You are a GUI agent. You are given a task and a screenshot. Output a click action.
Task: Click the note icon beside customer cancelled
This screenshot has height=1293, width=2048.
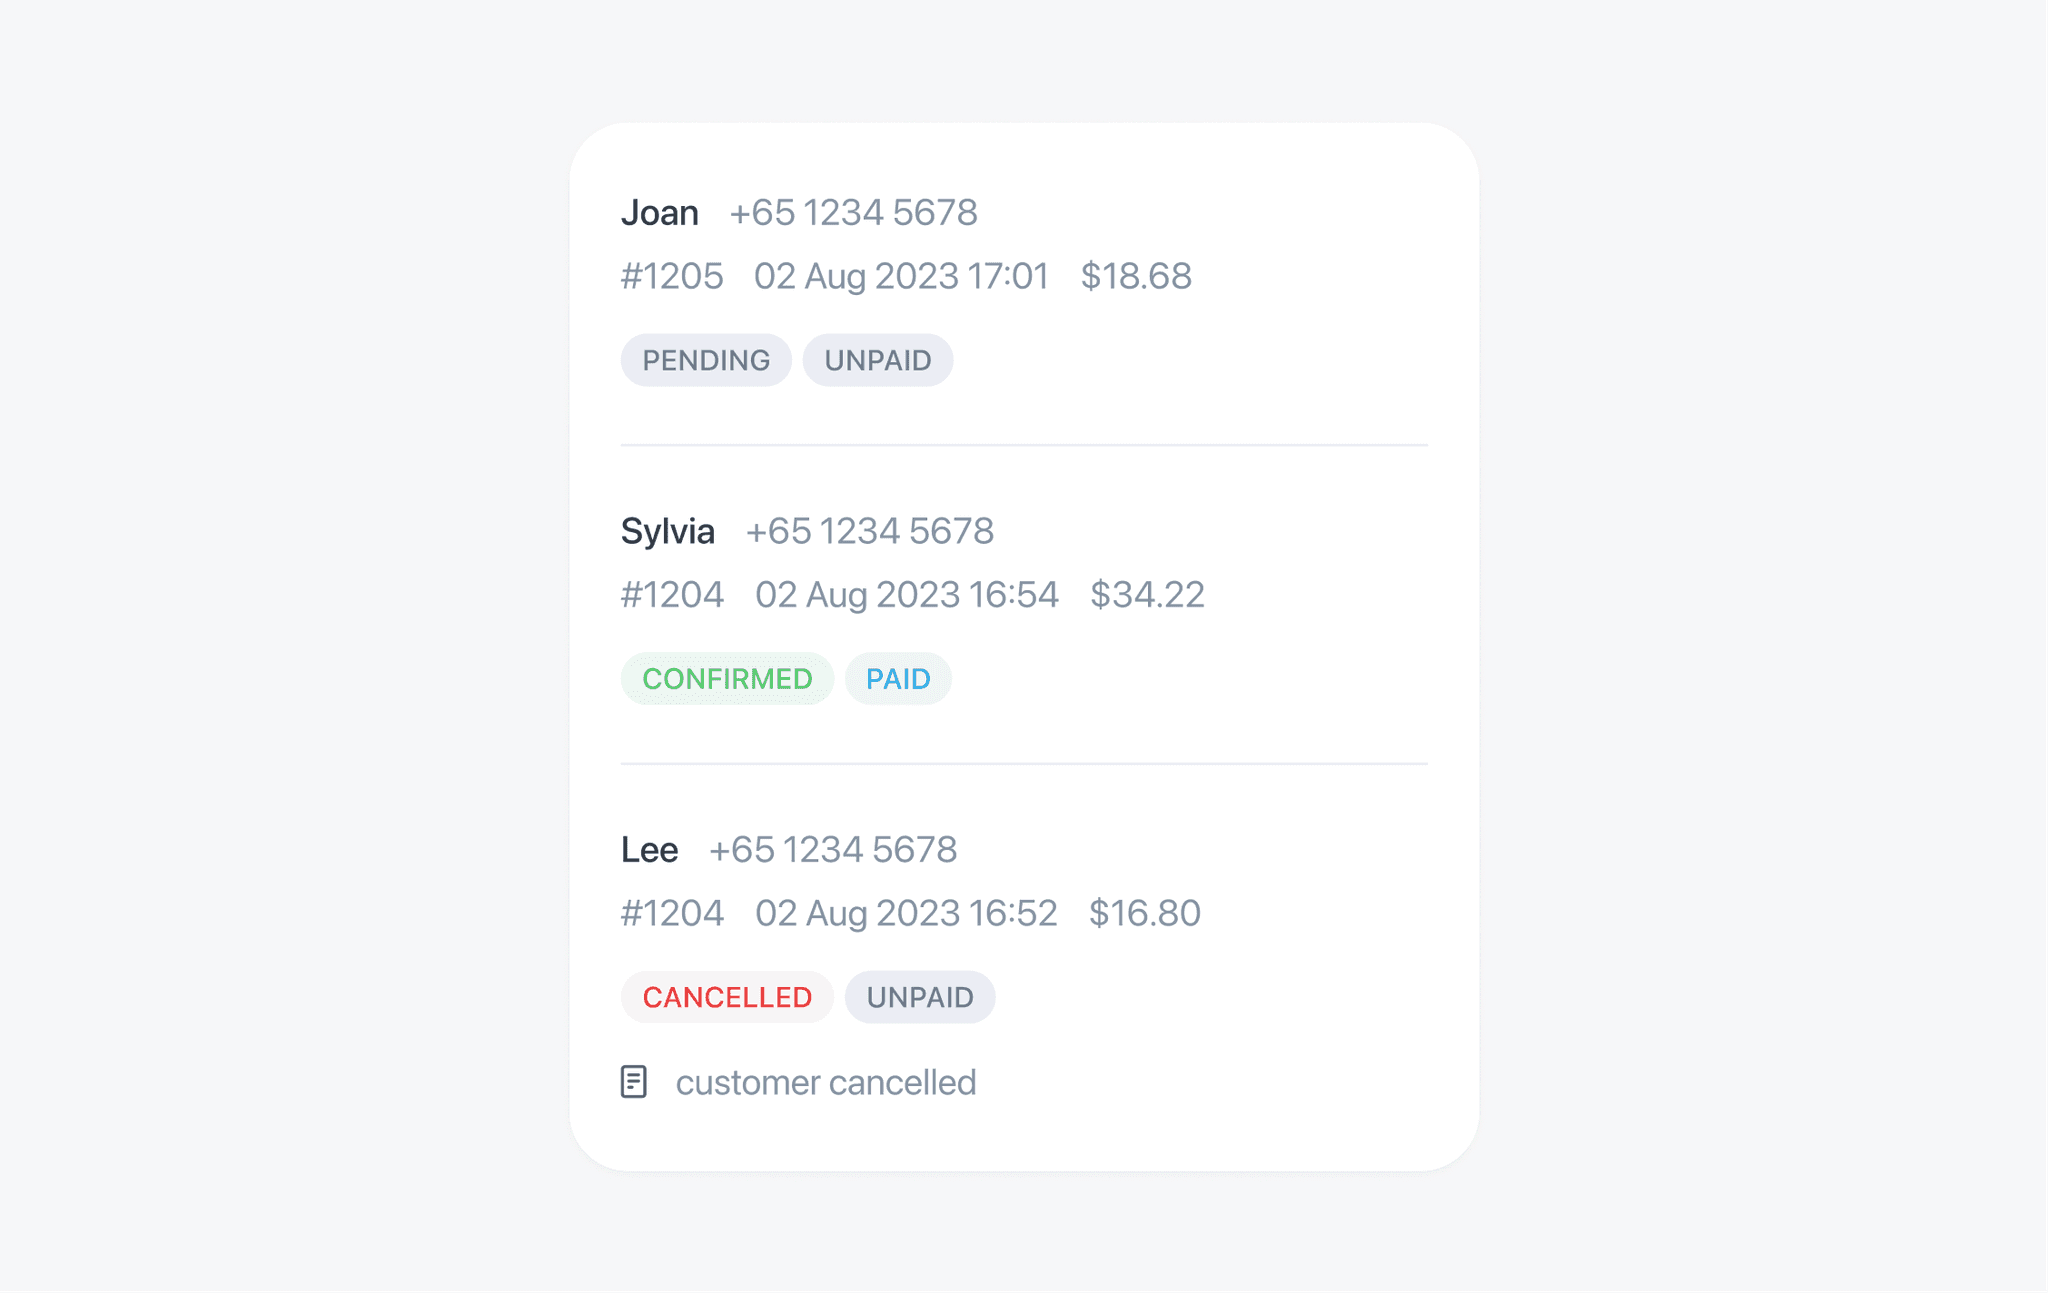pos(635,1082)
